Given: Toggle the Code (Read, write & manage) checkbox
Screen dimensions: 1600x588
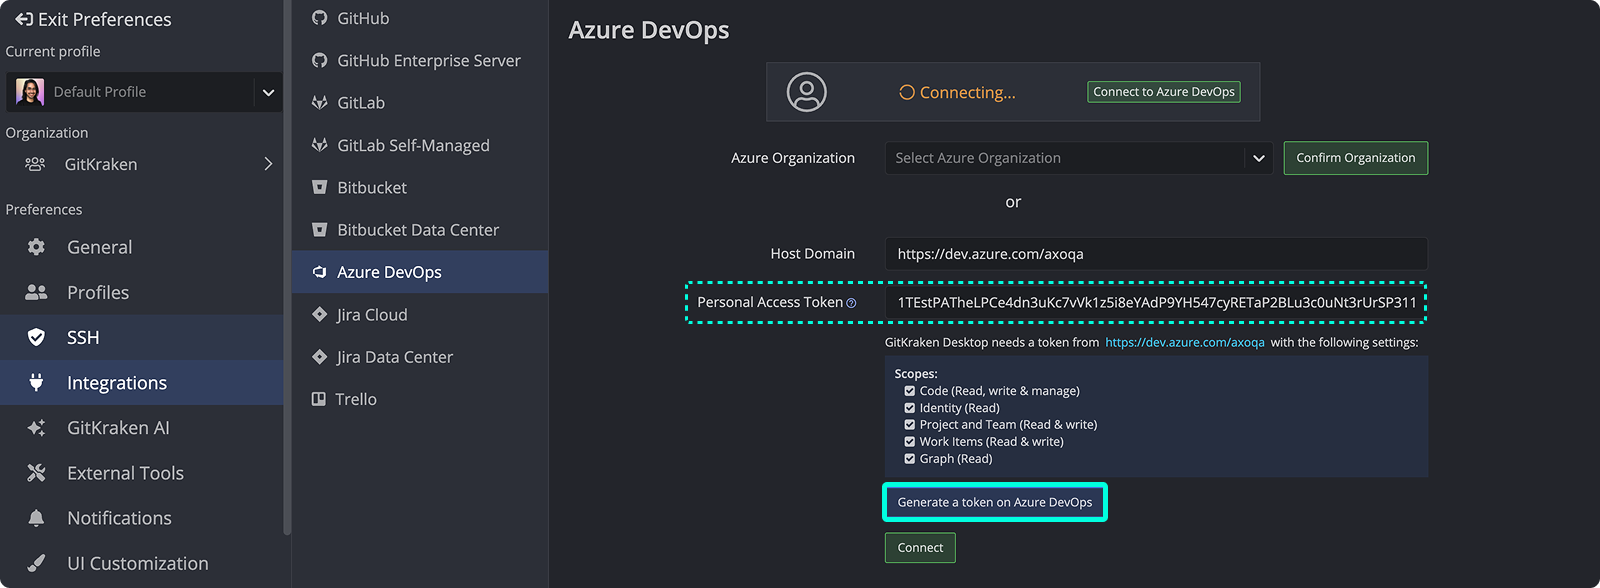Looking at the screenshot, I should 909,391.
